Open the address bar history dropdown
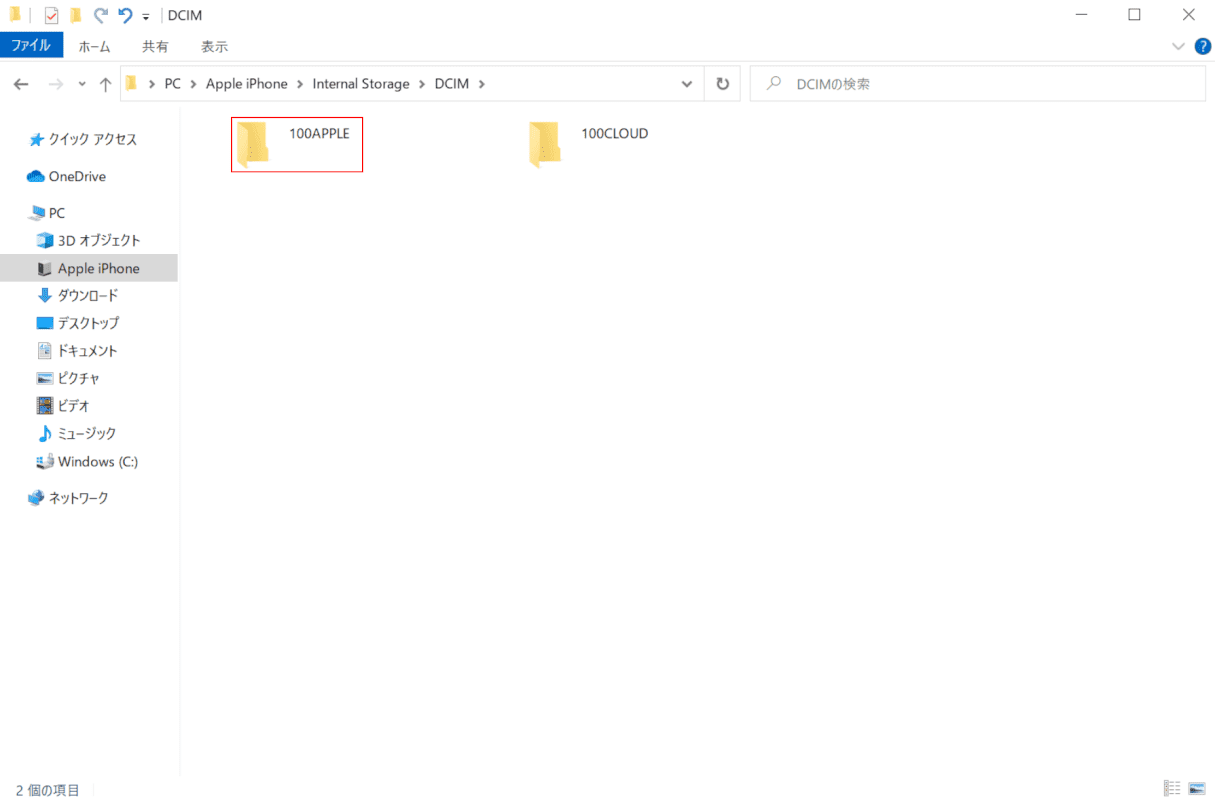The height and width of the screenshot is (800, 1215). [686, 84]
